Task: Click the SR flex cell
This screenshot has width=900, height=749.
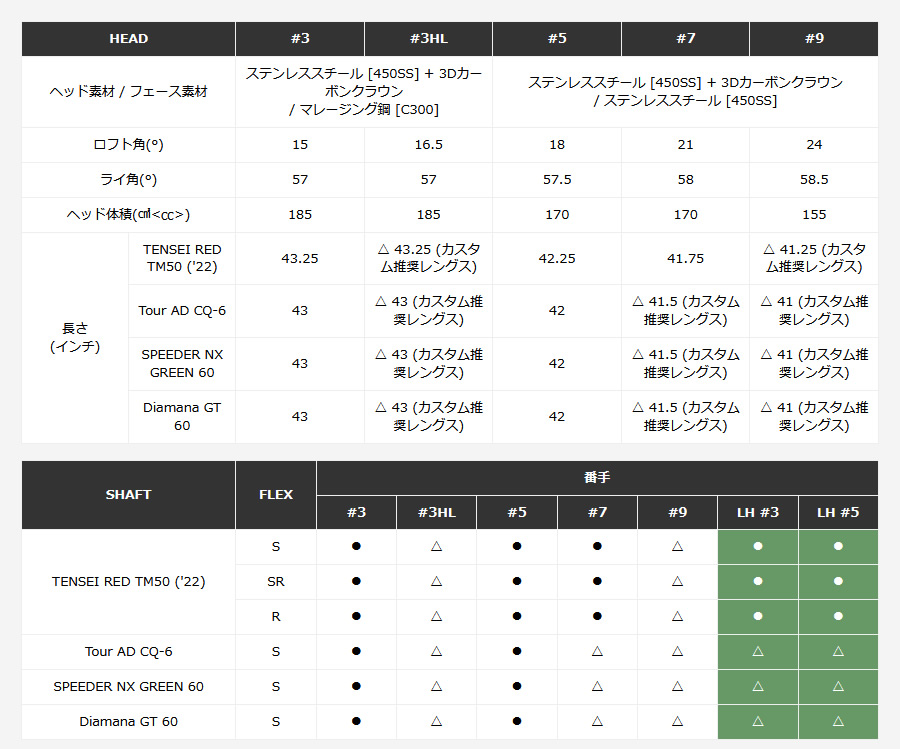Action: coord(276,581)
